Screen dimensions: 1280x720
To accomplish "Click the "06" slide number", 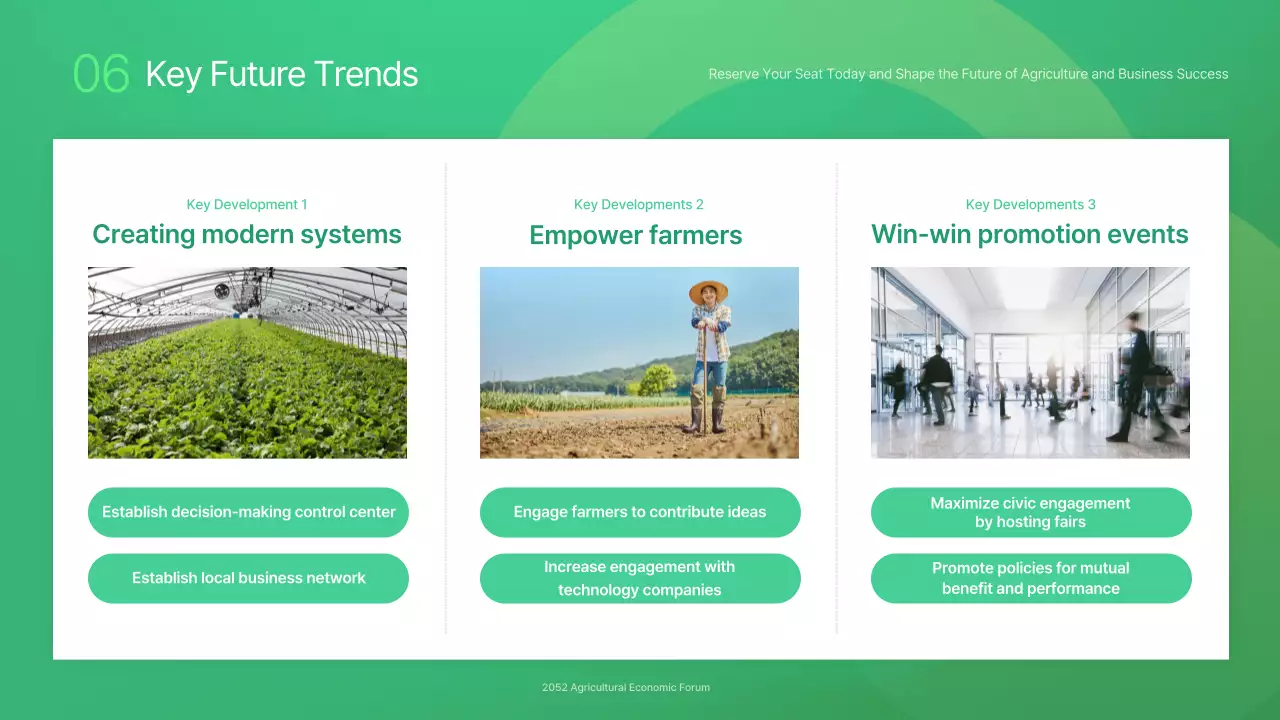I will [100, 73].
